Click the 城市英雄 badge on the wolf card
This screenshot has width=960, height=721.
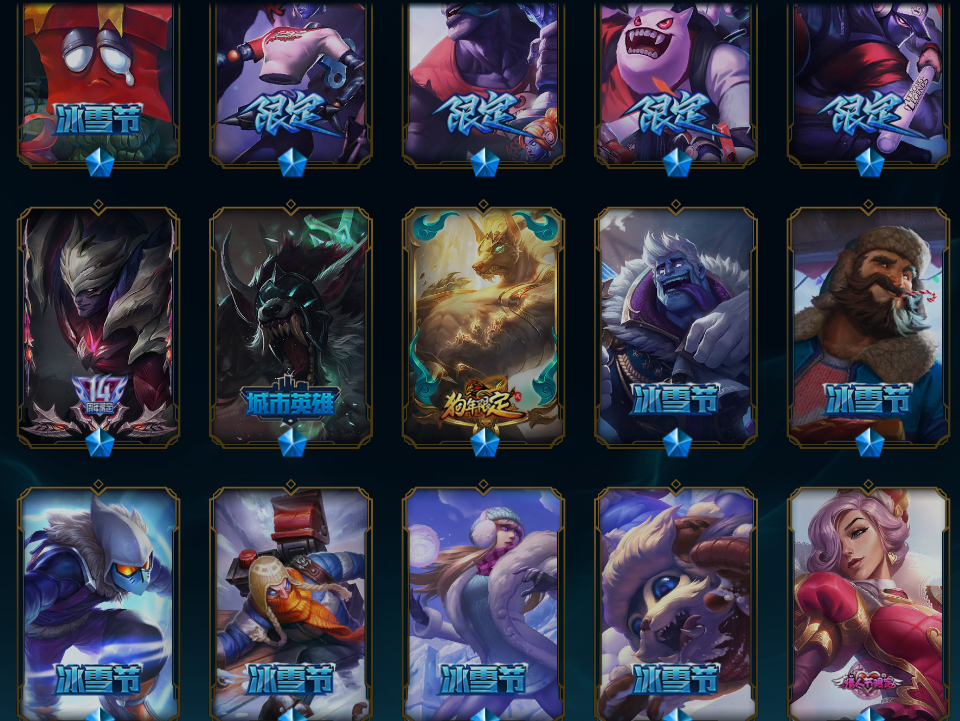pyautogui.click(x=290, y=400)
